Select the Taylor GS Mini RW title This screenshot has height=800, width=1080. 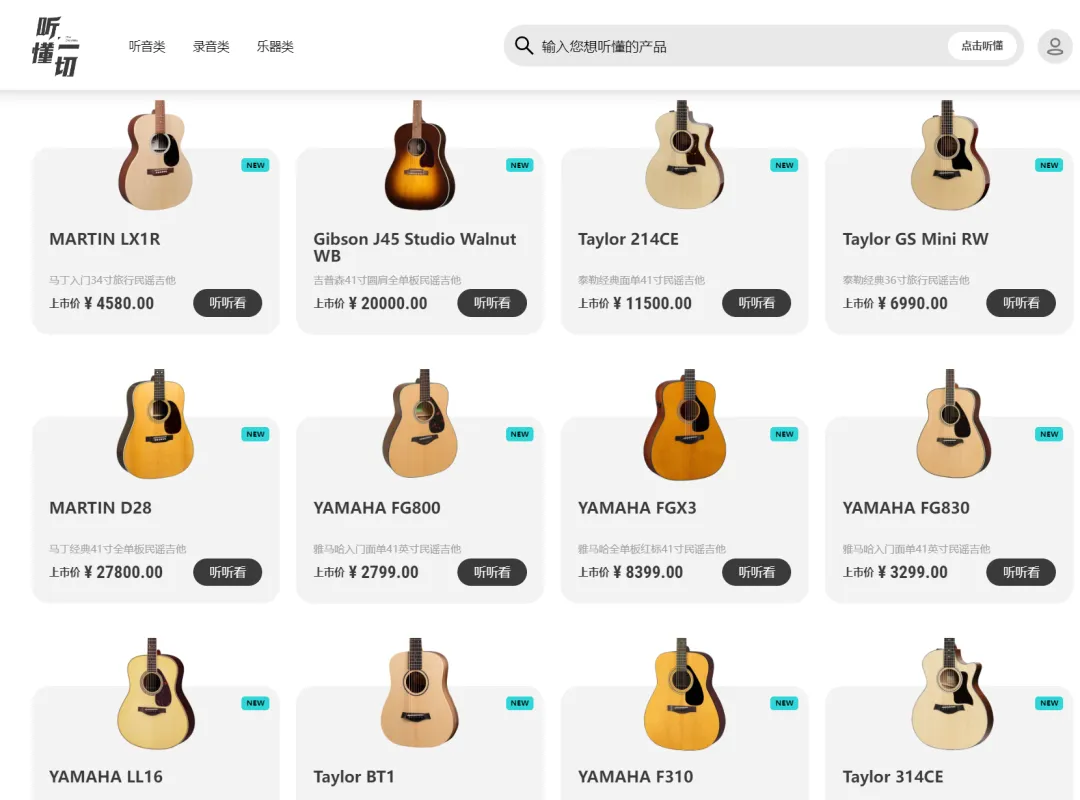pyautogui.click(x=915, y=239)
